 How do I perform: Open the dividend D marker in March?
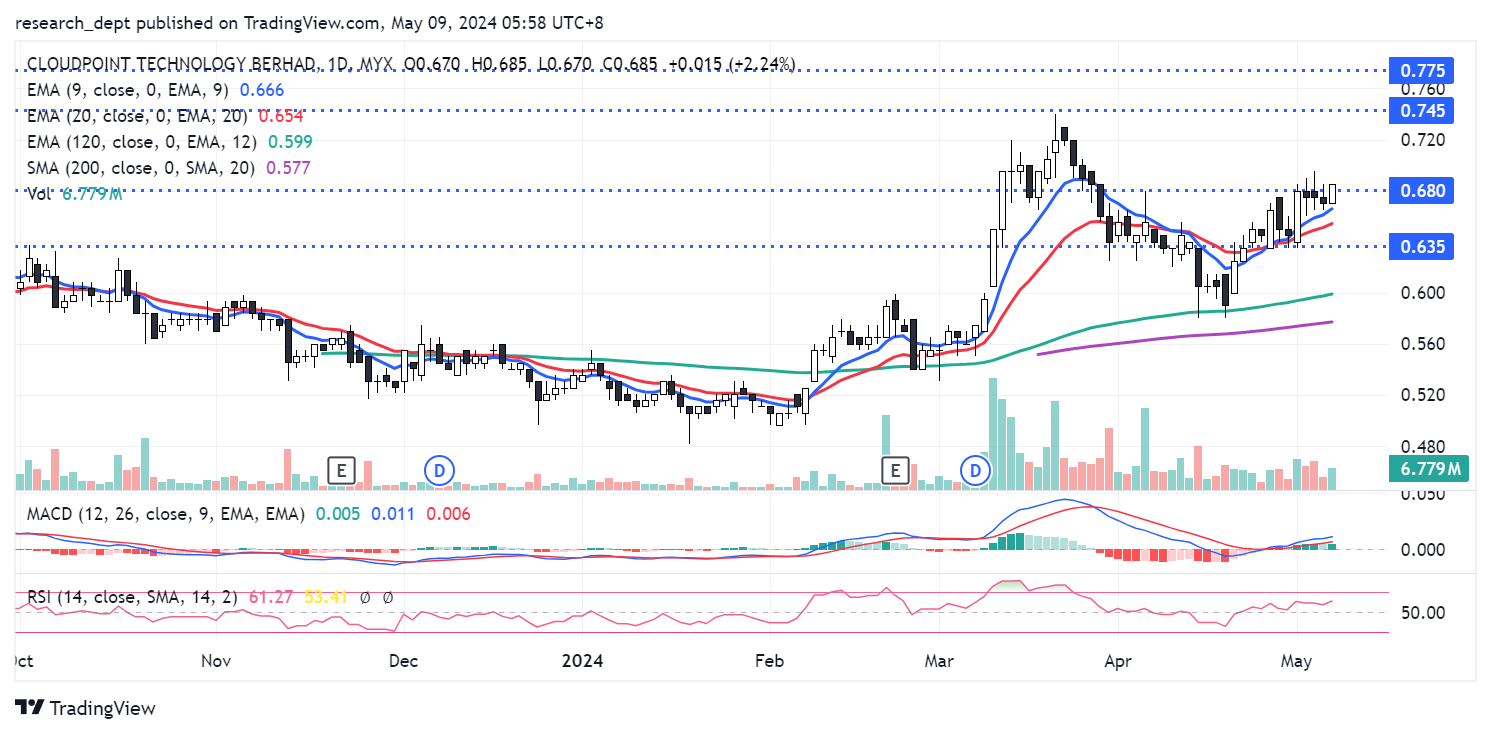975,469
